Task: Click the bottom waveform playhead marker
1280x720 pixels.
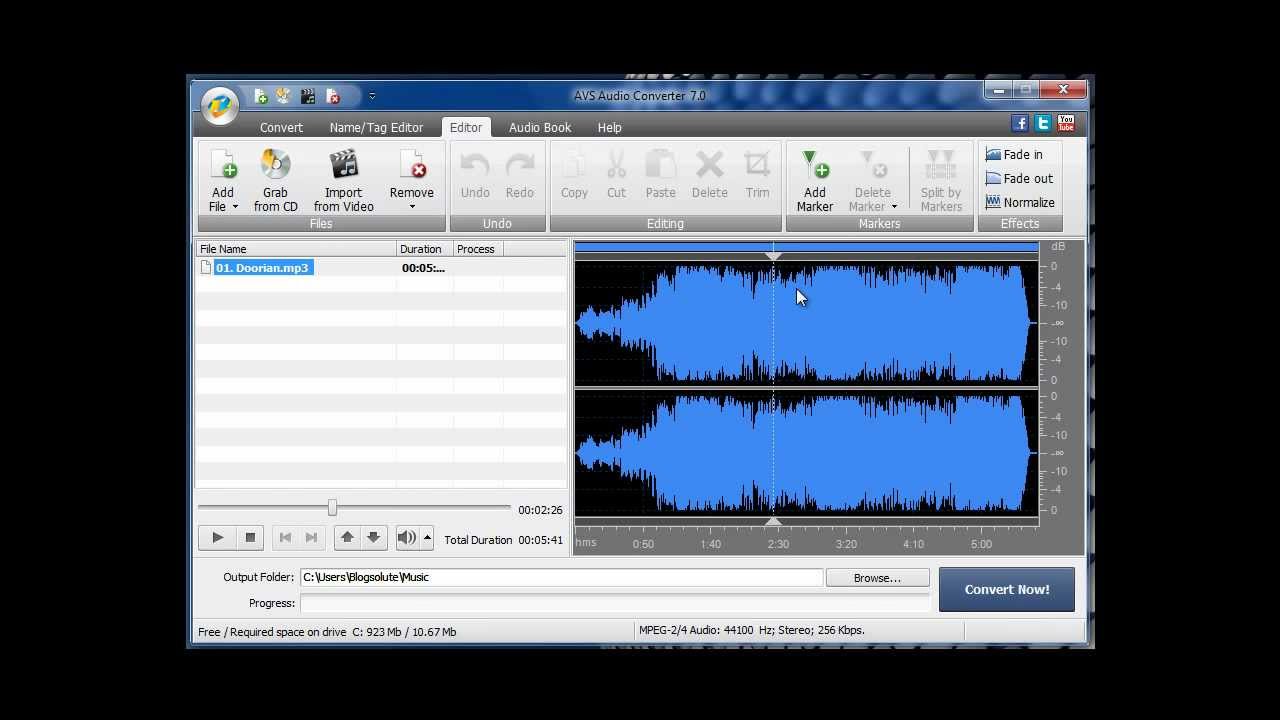Action: click(773, 522)
